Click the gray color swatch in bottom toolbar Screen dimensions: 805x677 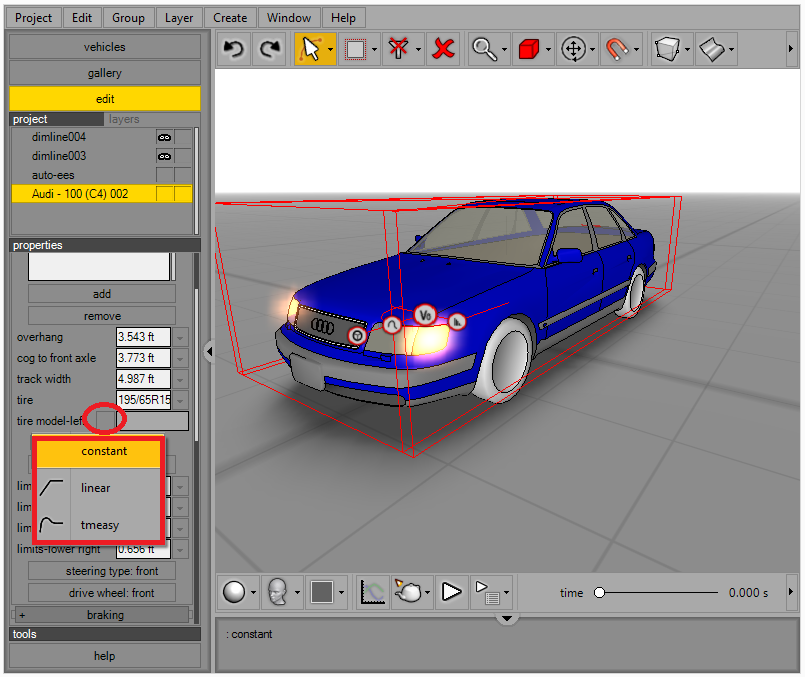(321, 592)
